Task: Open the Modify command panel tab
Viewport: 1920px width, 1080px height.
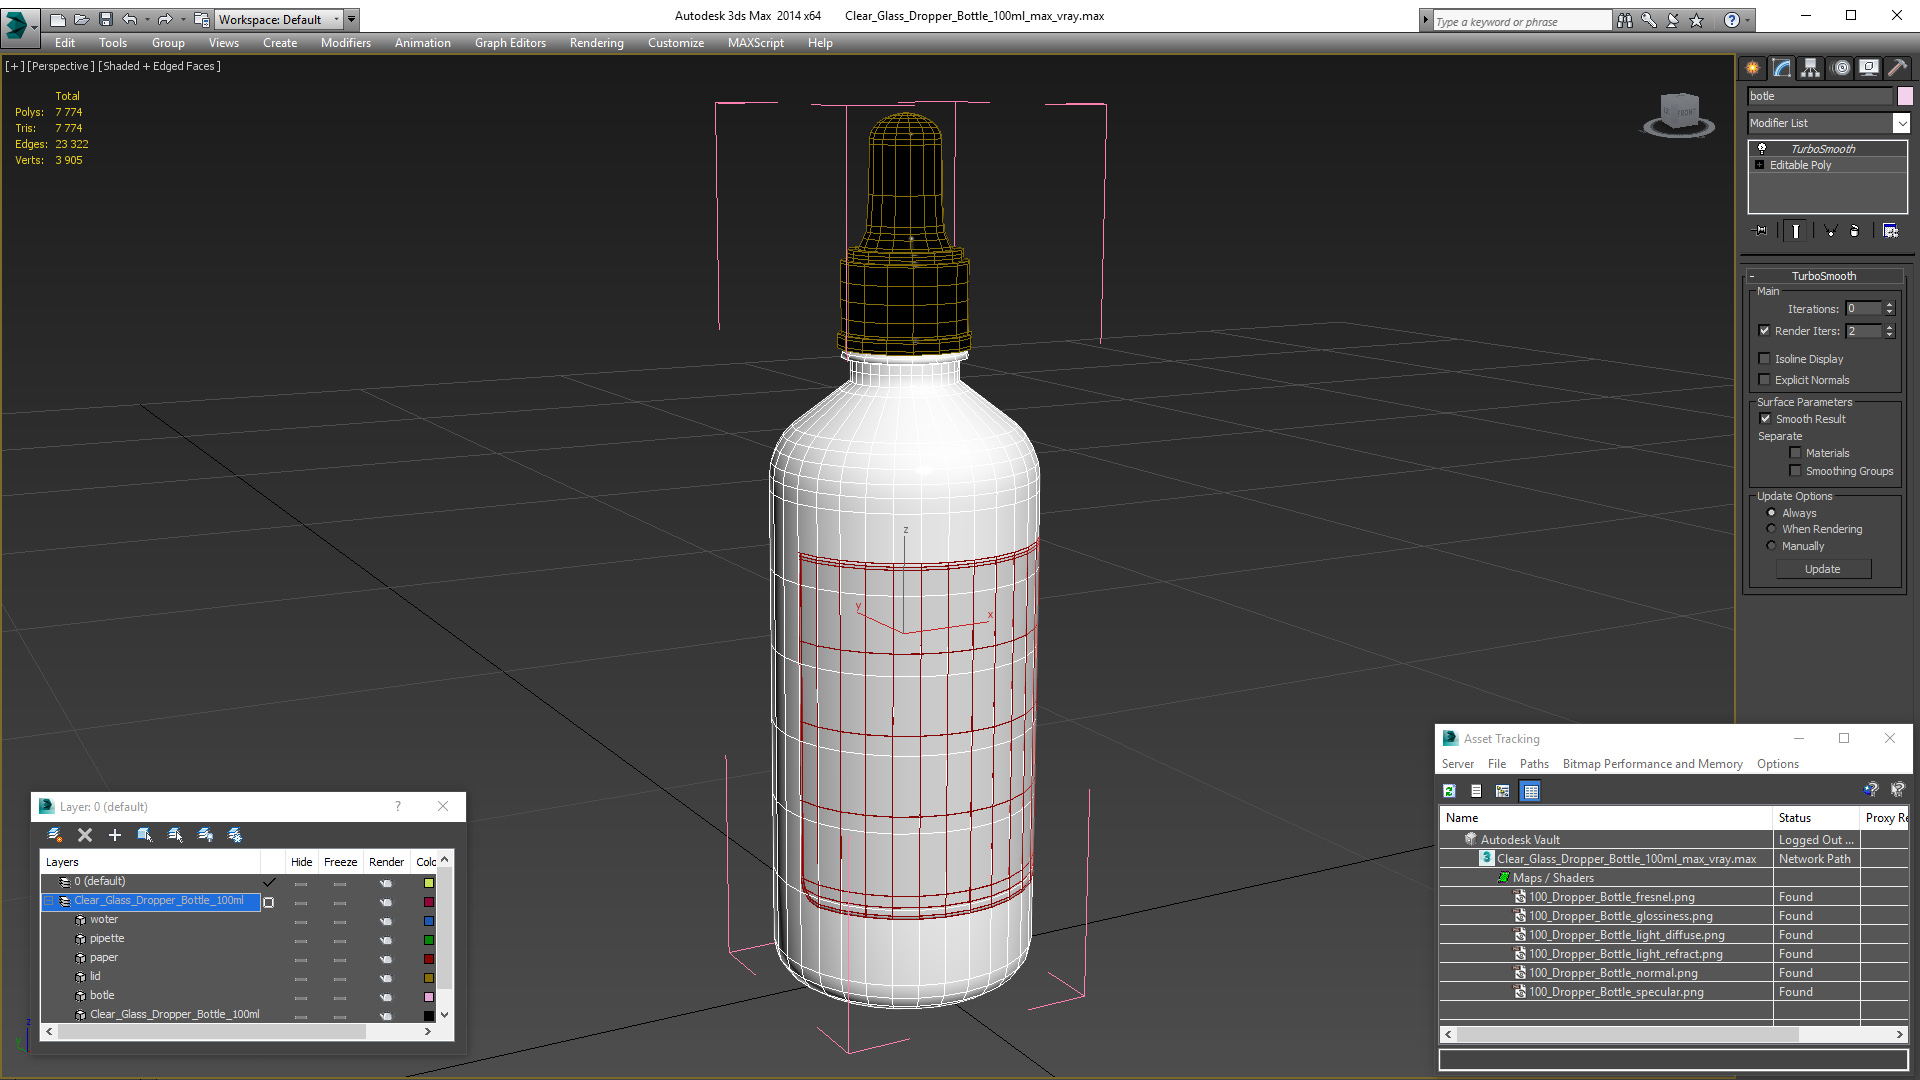Action: tap(1782, 68)
